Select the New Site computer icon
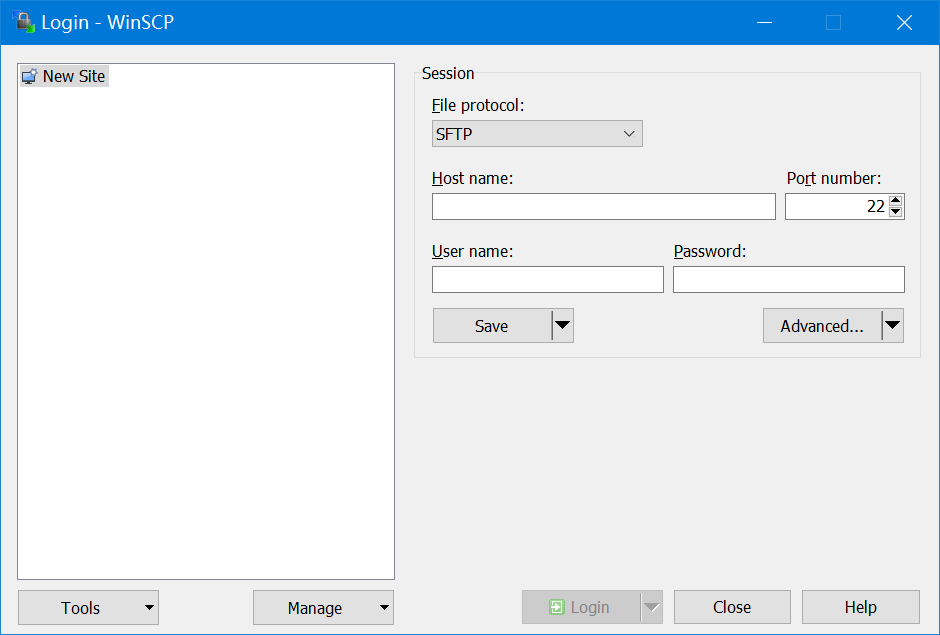The height and width of the screenshot is (635, 940). [29, 76]
